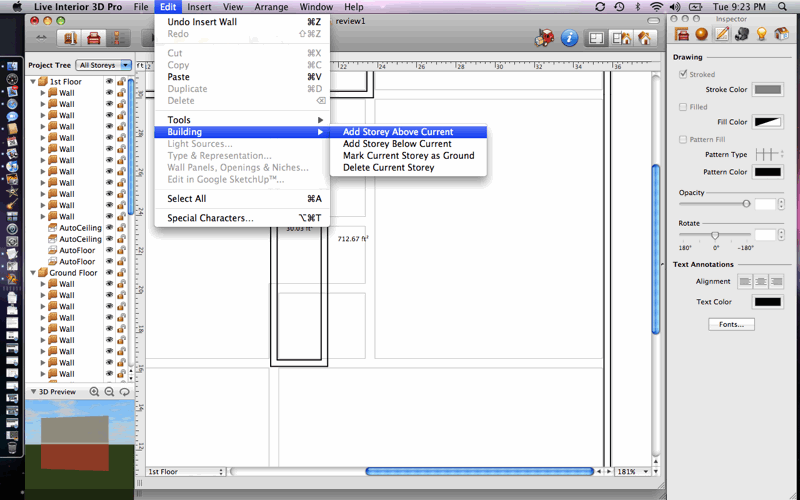Open the Fill Color swatch
Viewport: 800px width, 500px height.
(x=768, y=122)
